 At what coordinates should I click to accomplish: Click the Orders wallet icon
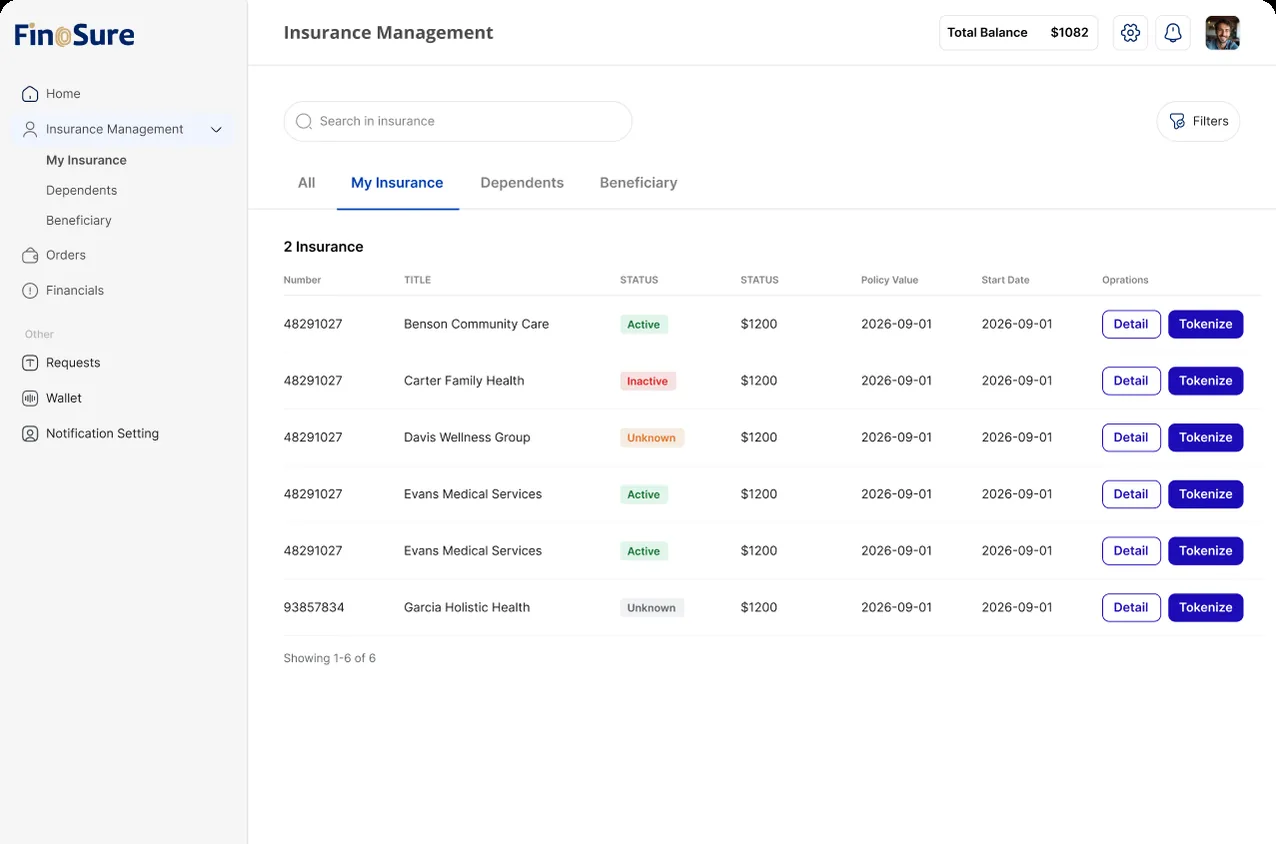tap(30, 255)
